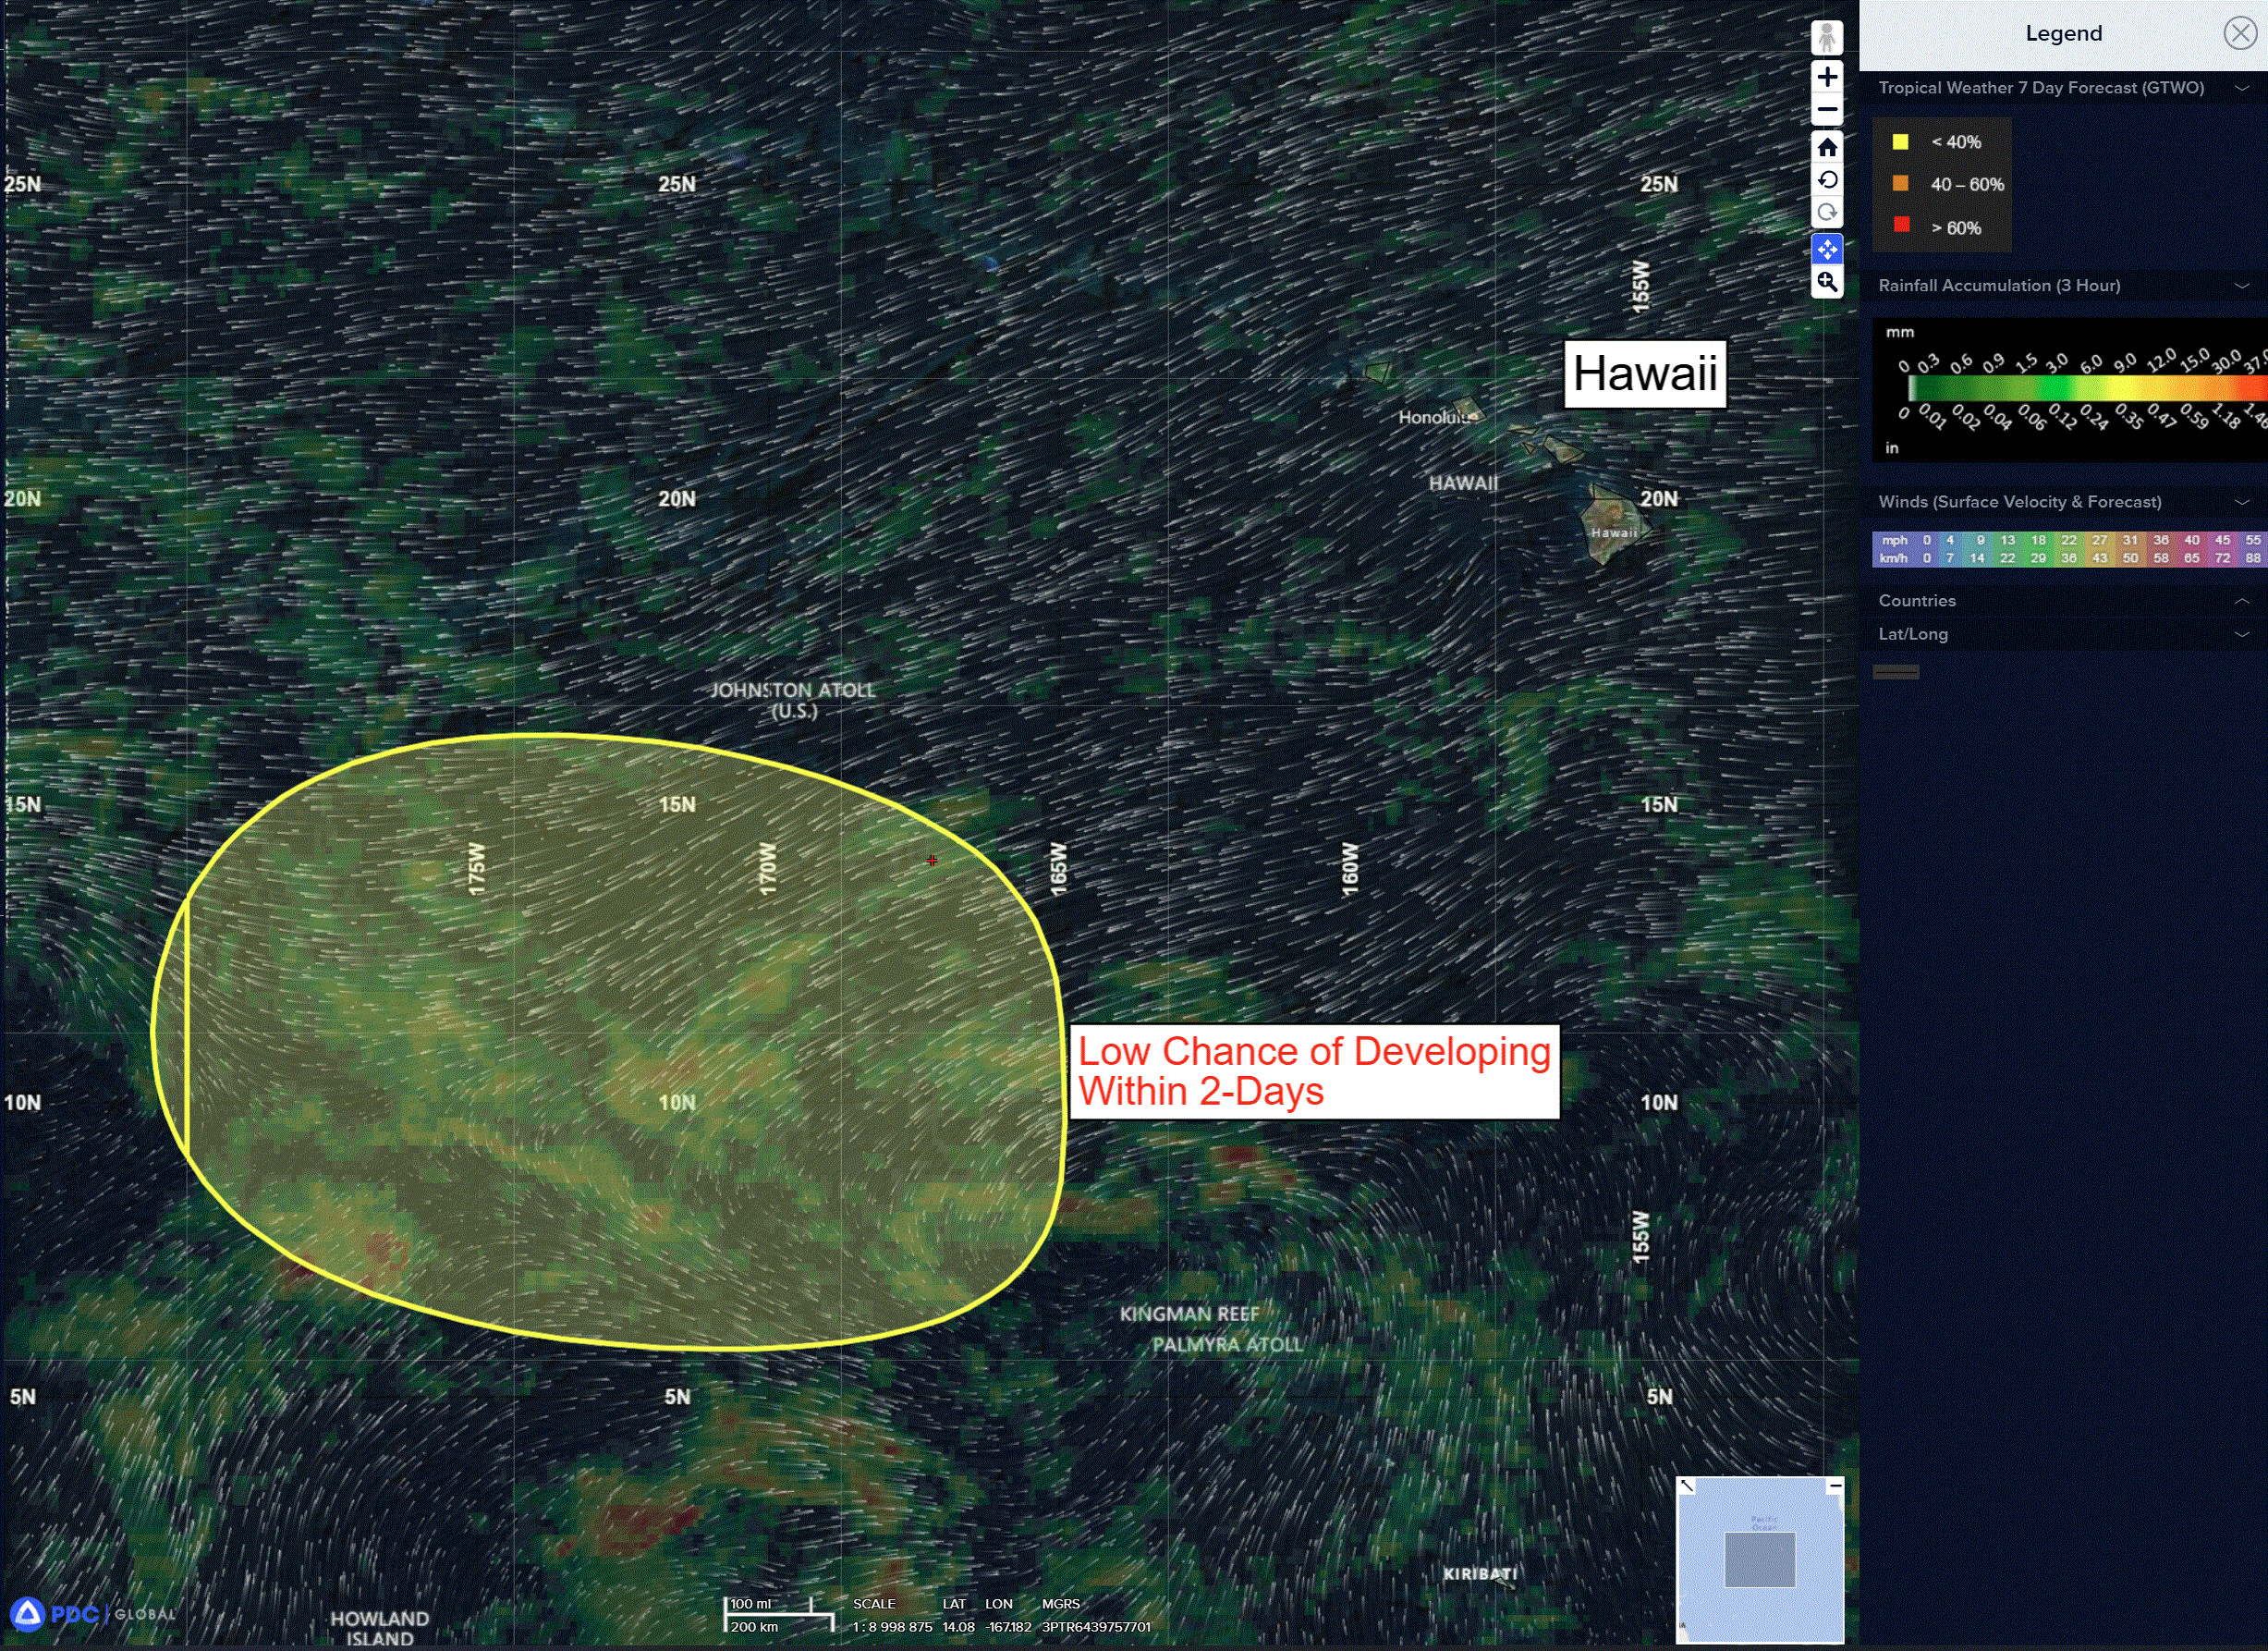Click the 175W longitude grid label
This screenshot has width=2268, height=1651.
476,867
